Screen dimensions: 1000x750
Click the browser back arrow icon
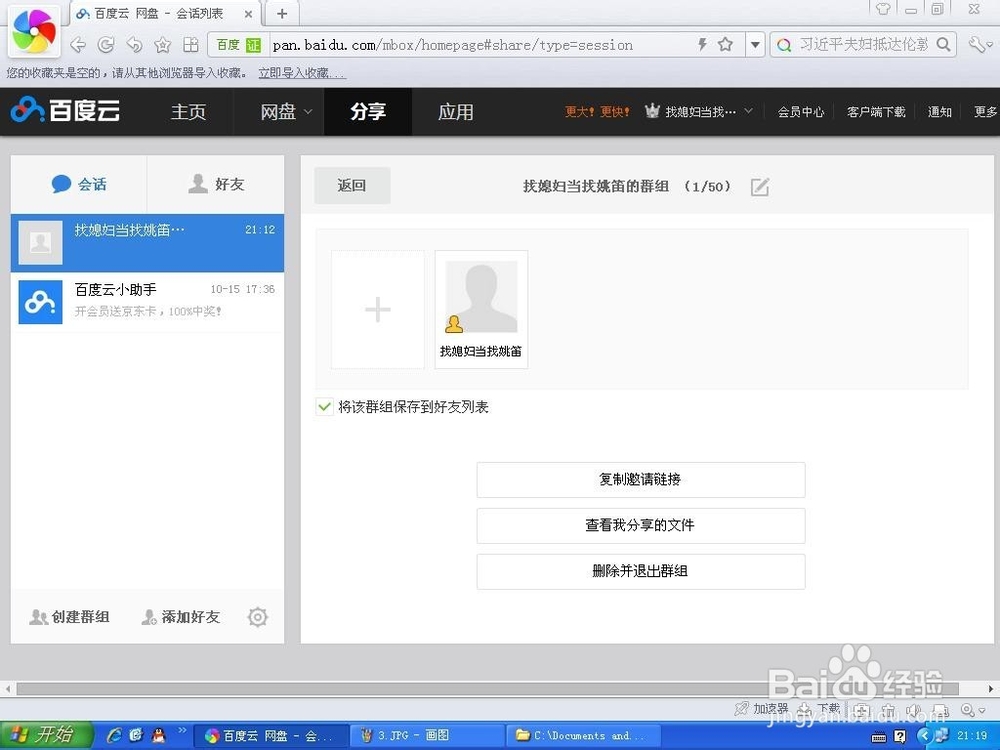[x=77, y=44]
